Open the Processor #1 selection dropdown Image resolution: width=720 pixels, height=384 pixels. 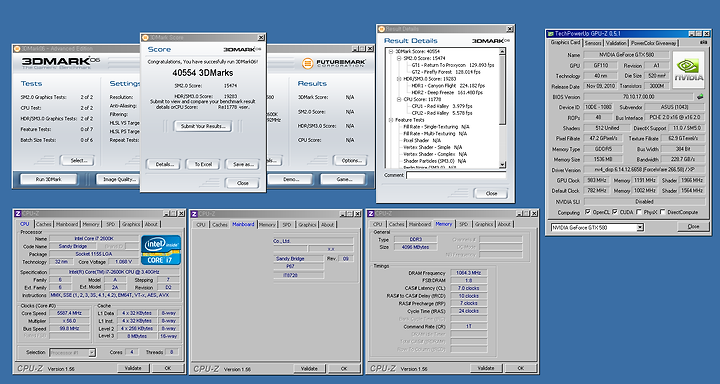click(92, 352)
